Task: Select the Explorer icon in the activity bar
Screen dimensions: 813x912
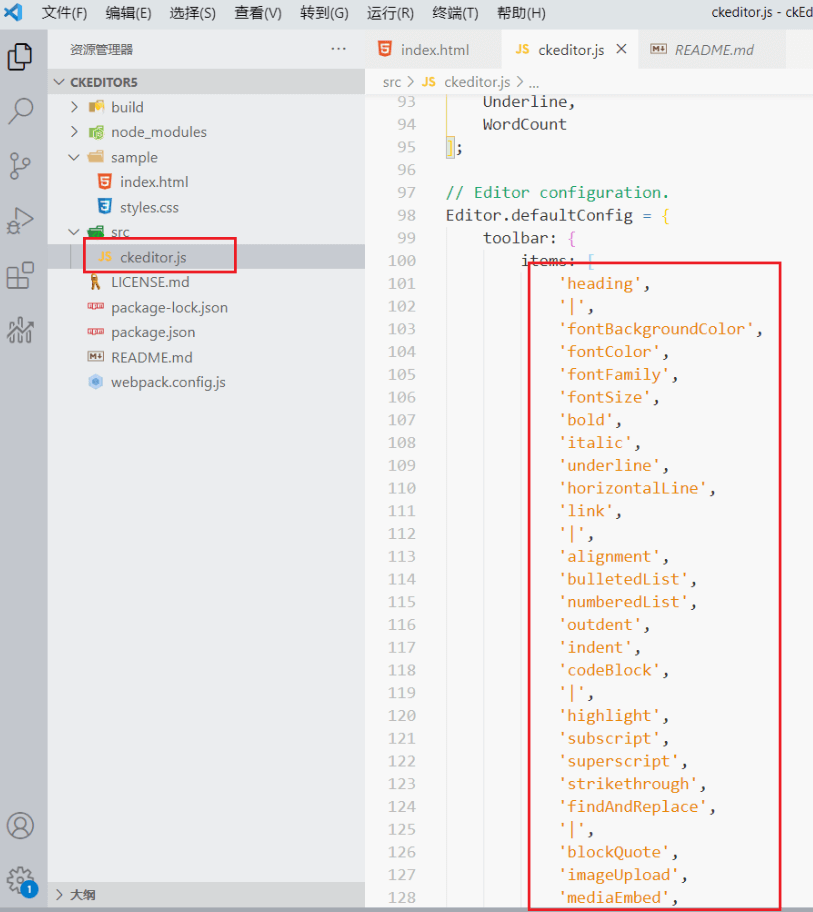Action: (x=21, y=57)
